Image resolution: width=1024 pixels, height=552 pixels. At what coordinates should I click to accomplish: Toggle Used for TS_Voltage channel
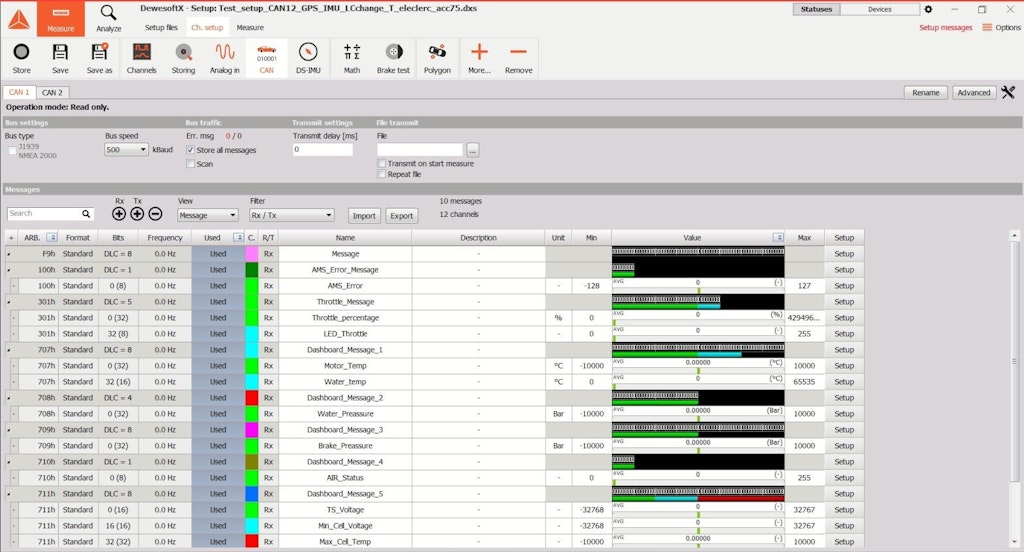(218, 510)
